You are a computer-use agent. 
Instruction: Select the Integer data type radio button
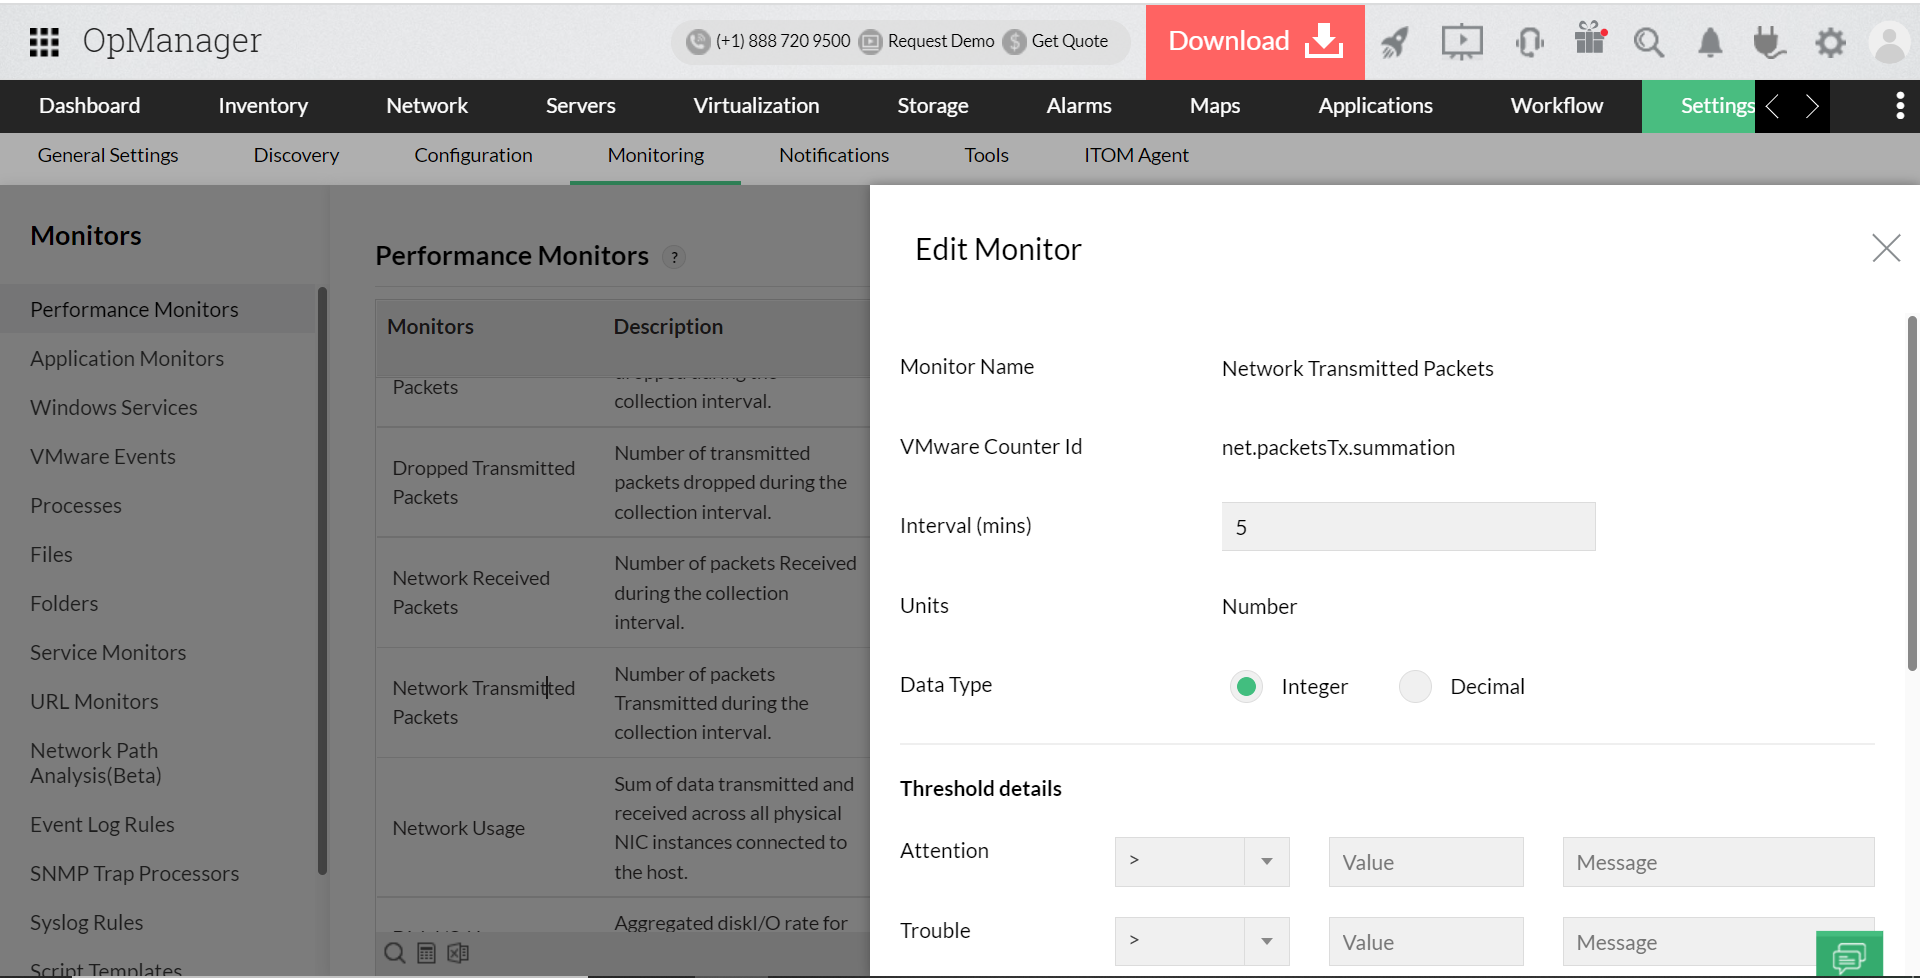click(x=1246, y=687)
